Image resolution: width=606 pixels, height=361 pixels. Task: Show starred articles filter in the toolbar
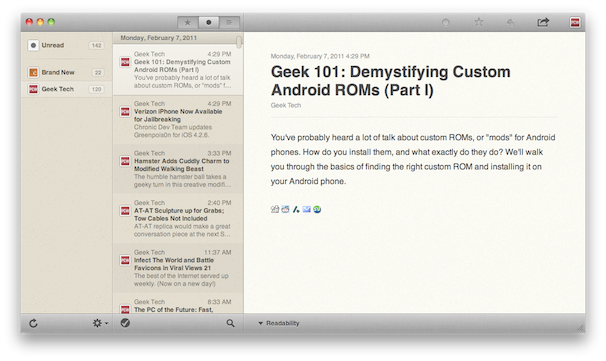tap(188, 22)
